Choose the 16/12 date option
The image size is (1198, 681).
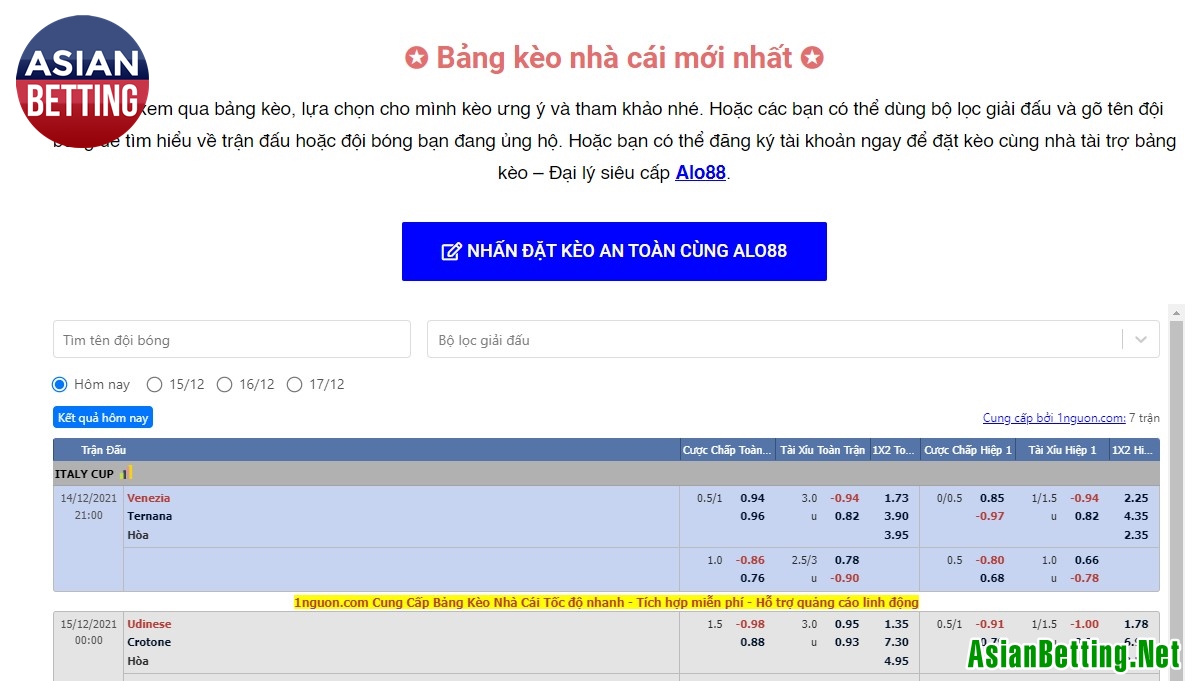point(225,384)
